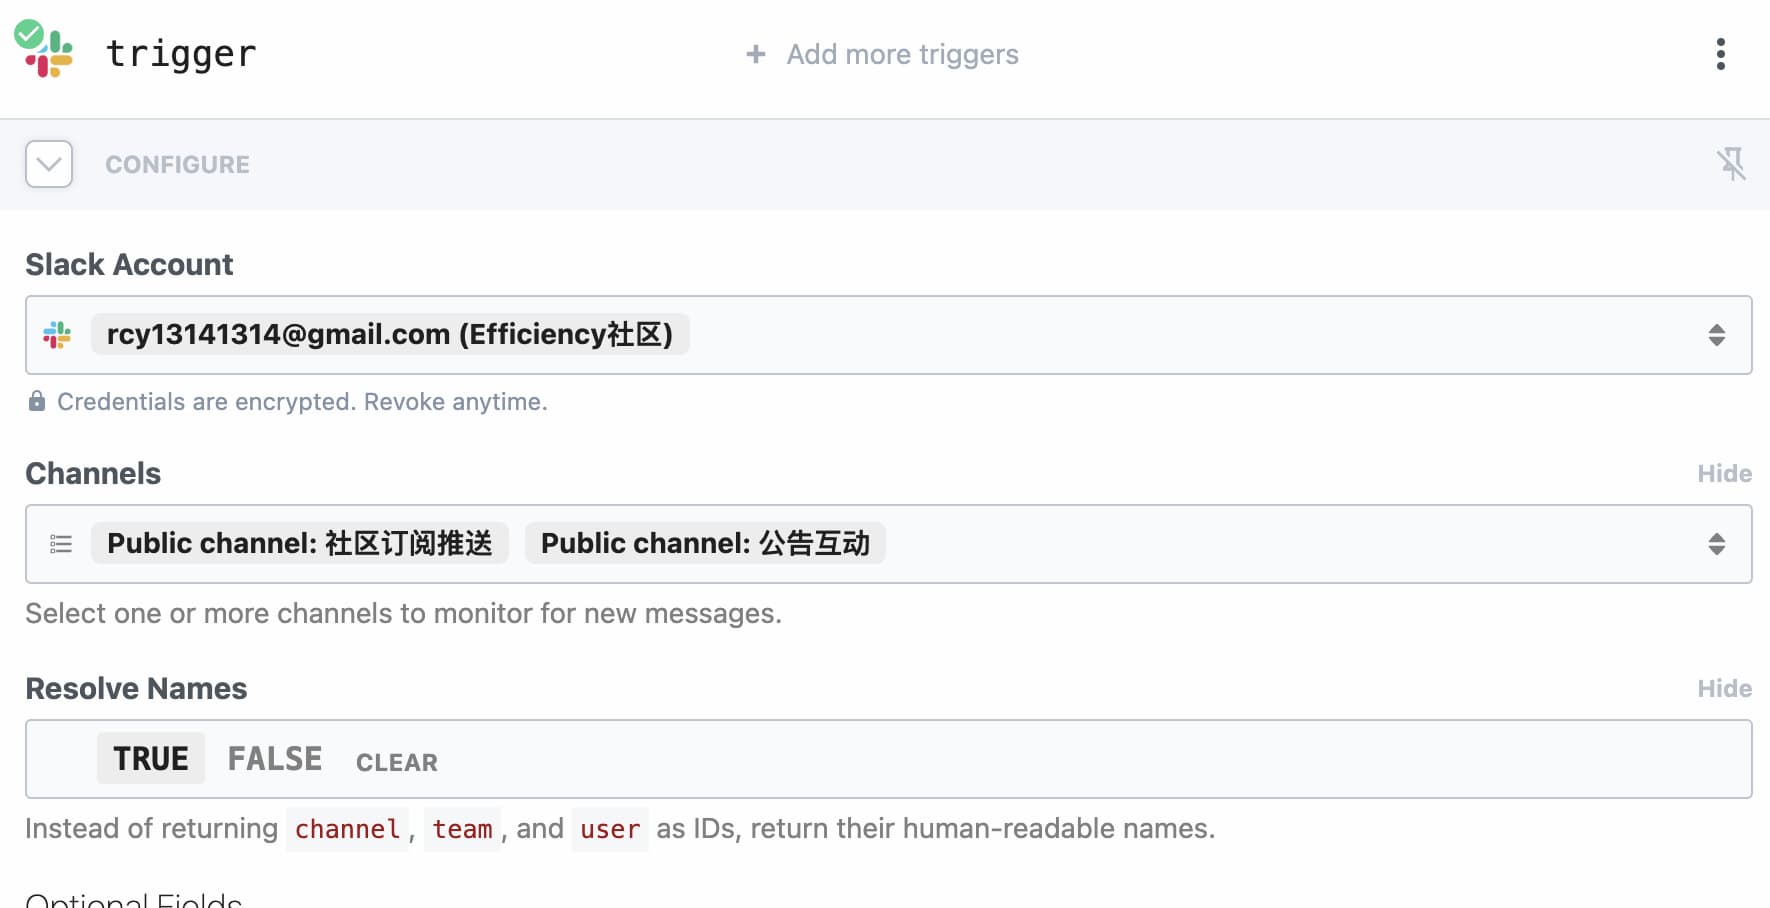
Task: Click the trigger step name
Action: pyautogui.click(x=181, y=54)
